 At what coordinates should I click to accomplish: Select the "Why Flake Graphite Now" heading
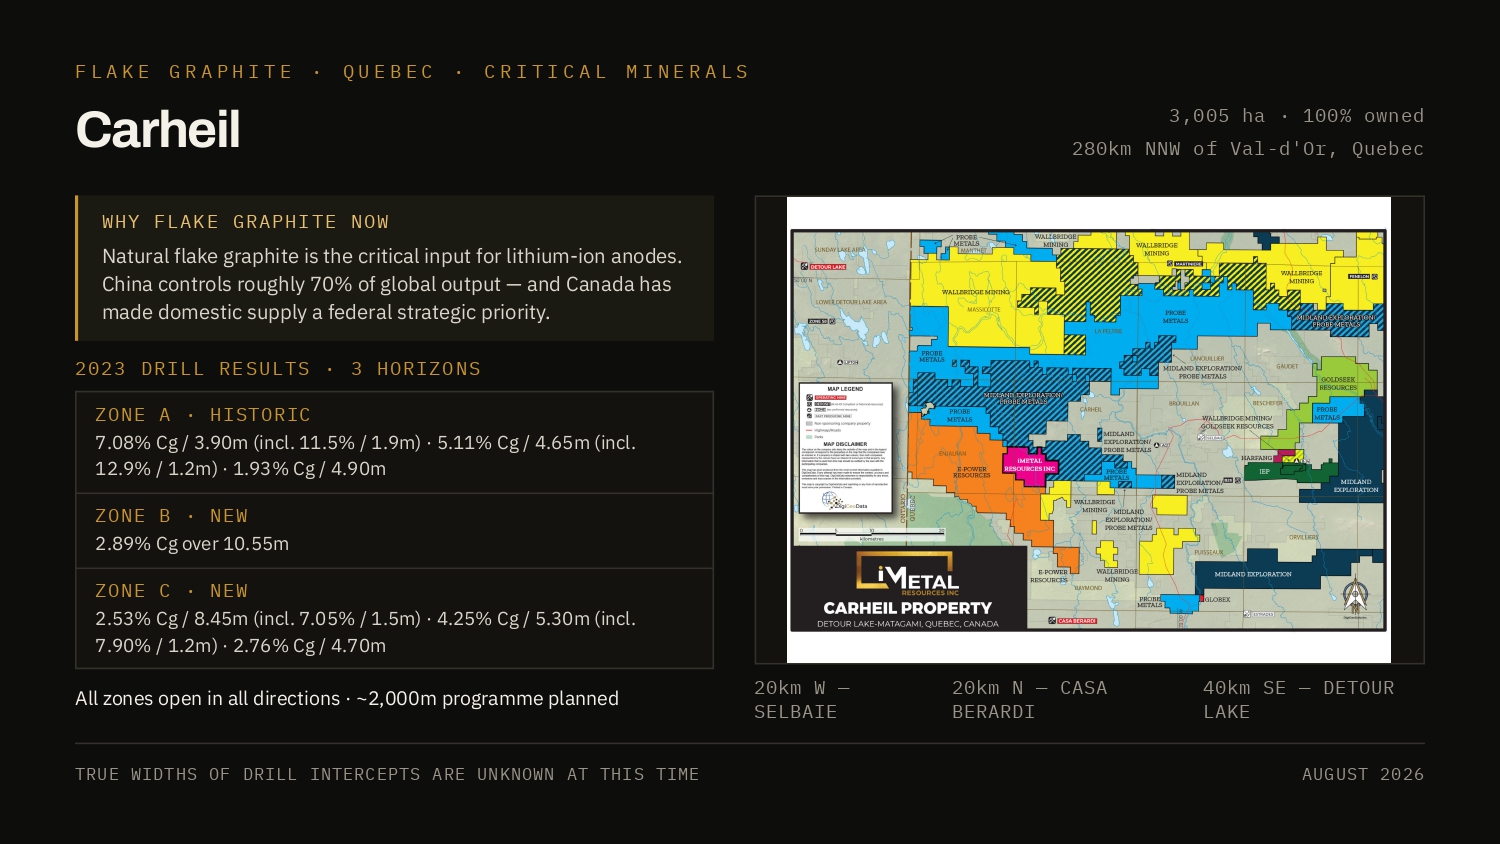245,222
